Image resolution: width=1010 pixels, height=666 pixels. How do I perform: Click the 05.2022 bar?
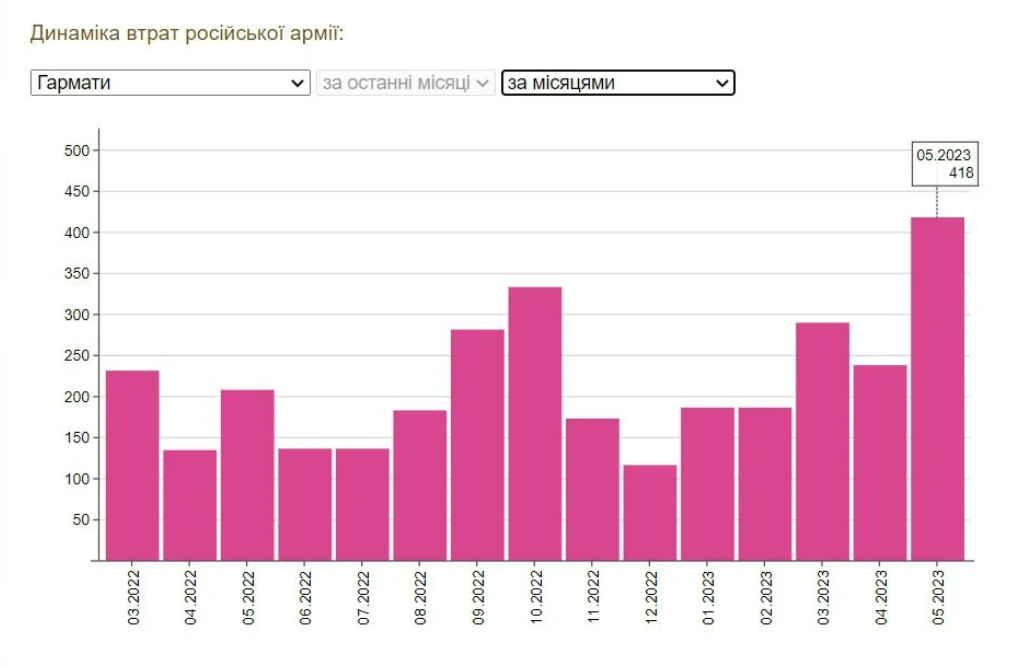[247, 475]
